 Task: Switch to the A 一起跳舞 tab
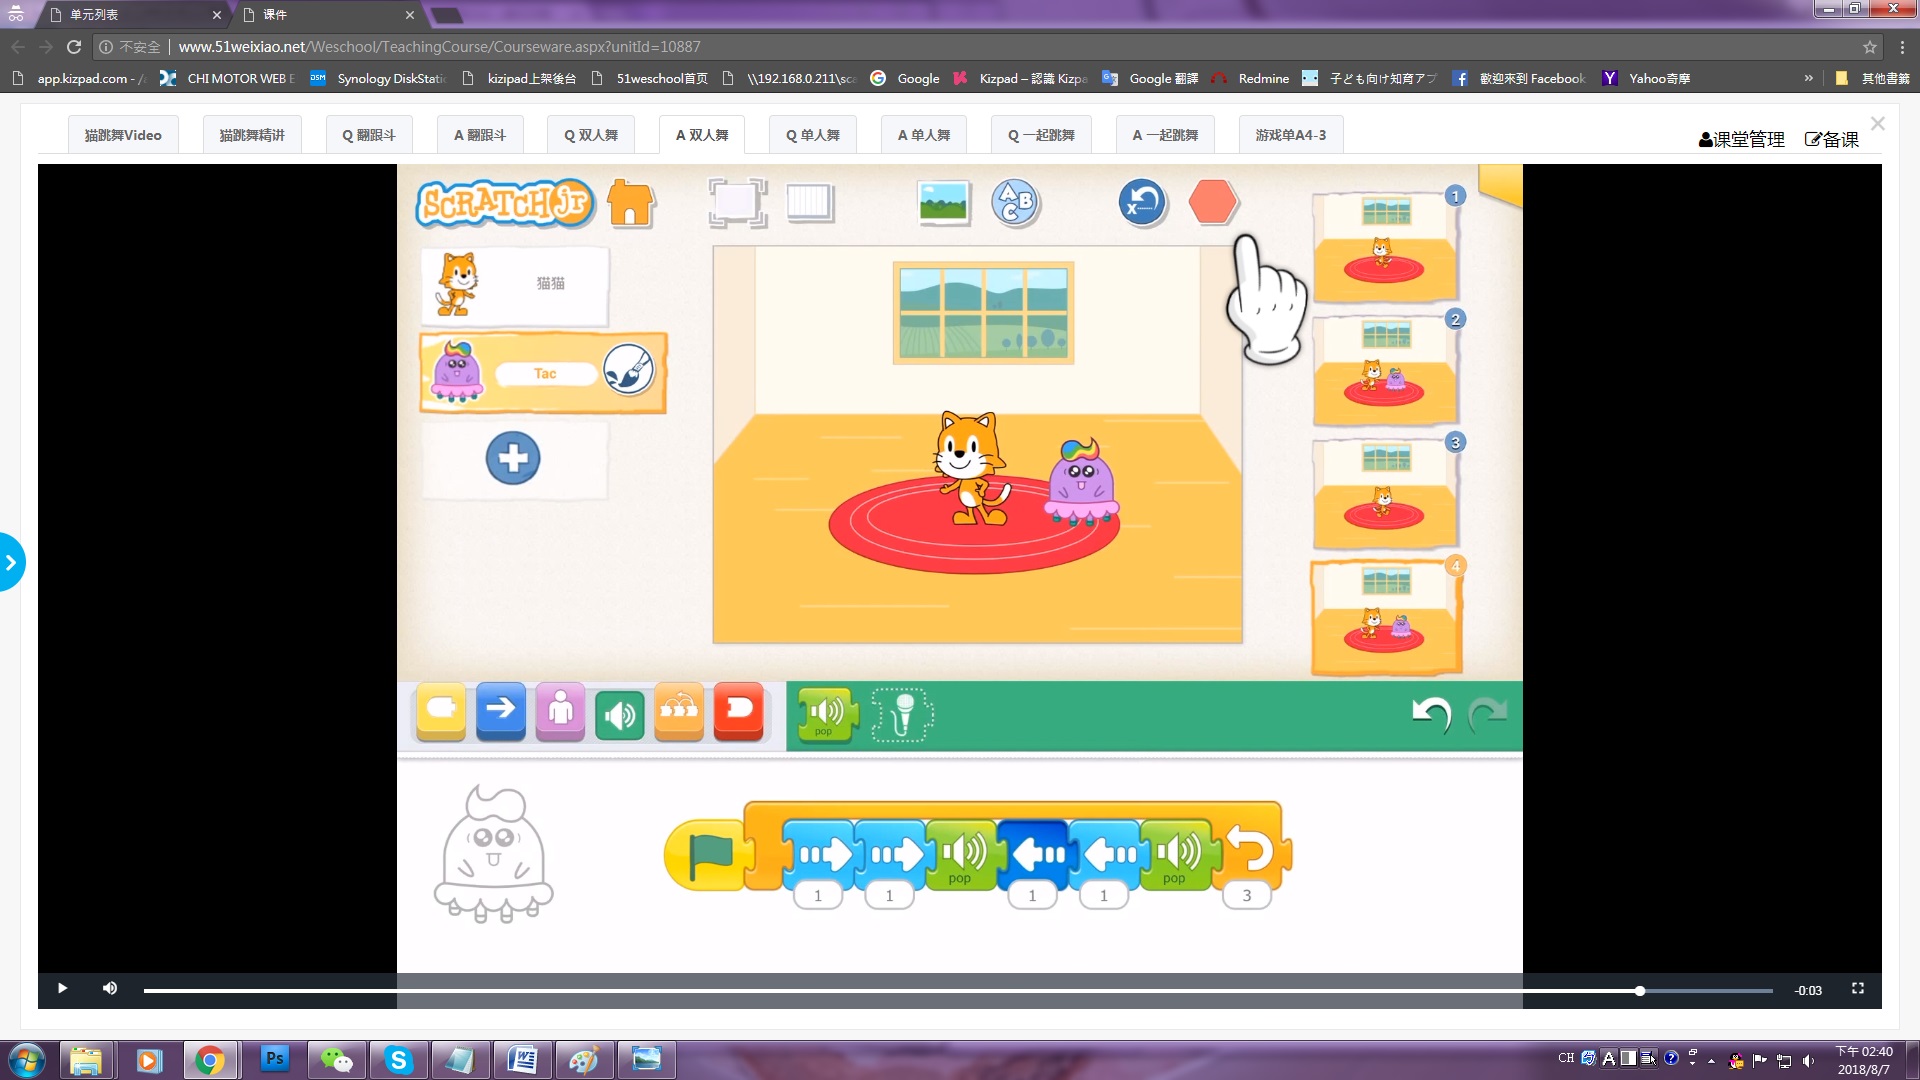coord(1165,135)
